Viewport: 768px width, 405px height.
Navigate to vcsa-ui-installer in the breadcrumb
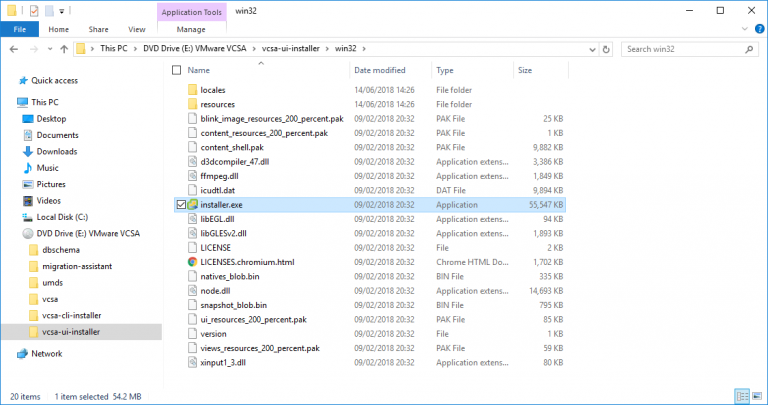[291, 48]
